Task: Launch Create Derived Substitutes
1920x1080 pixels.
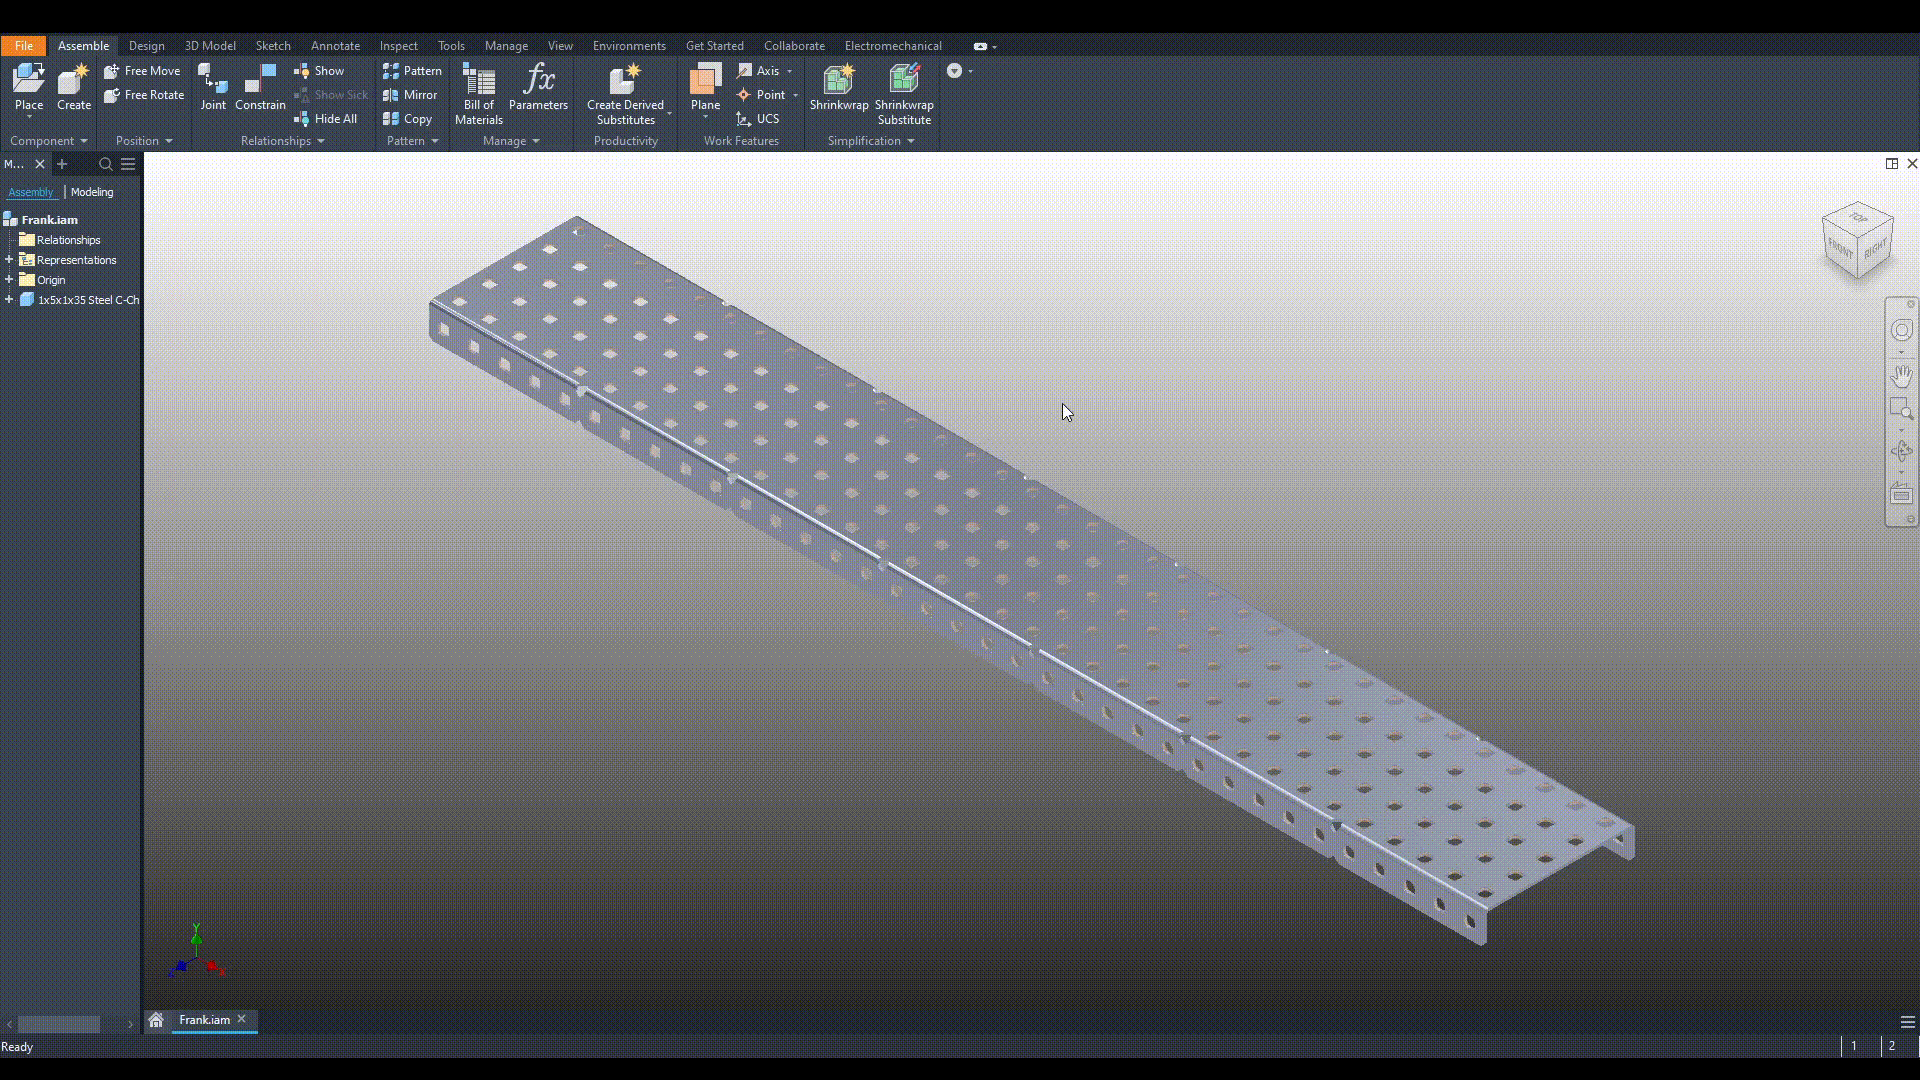Action: 625,94
